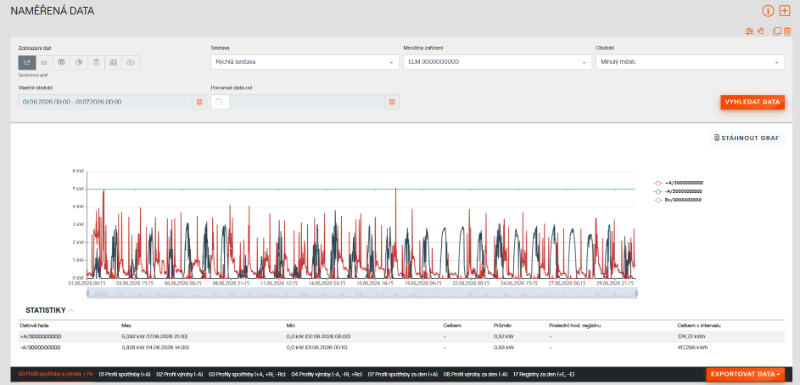Open the Období dropdown showing Minulý měsíc
This screenshot has height=385, width=800.
pyautogui.click(x=690, y=62)
